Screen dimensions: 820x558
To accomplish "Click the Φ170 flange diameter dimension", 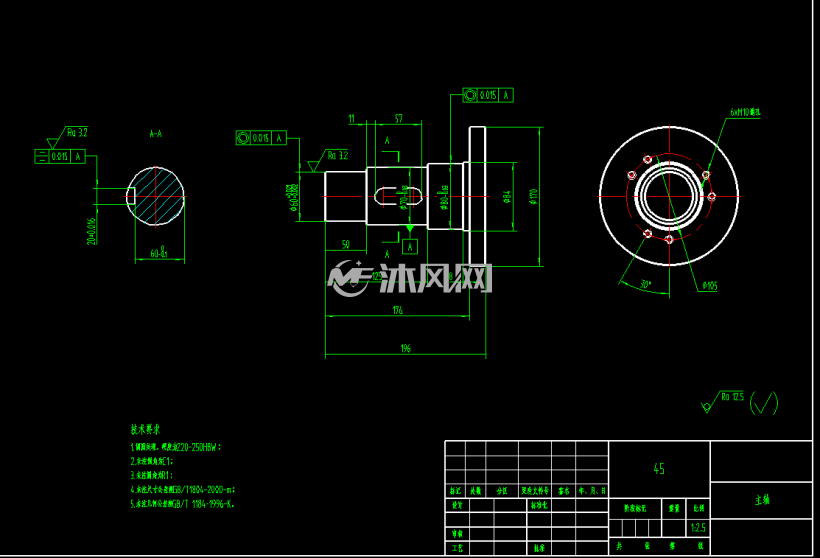I will 533,197.
